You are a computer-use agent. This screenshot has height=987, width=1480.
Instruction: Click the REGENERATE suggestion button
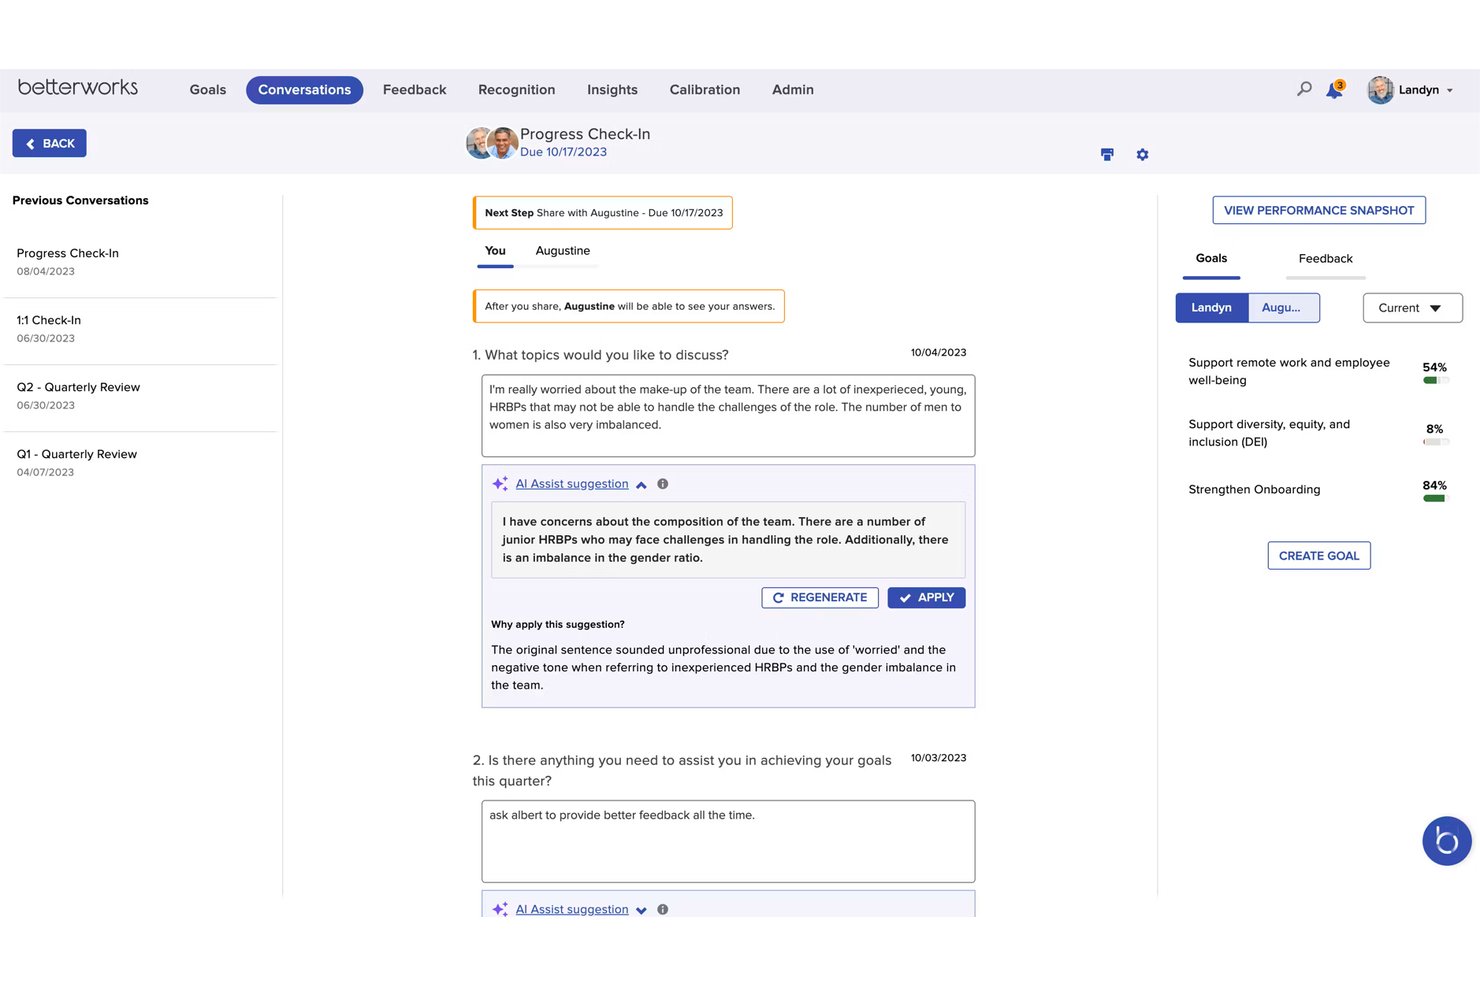click(x=820, y=598)
